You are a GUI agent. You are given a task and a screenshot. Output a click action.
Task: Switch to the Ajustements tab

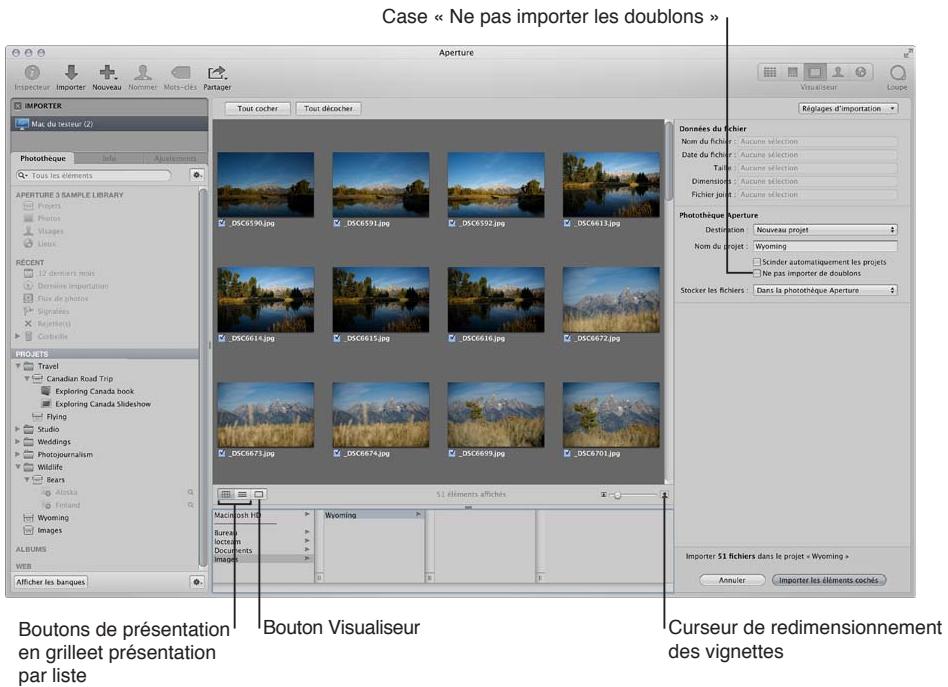(175, 158)
